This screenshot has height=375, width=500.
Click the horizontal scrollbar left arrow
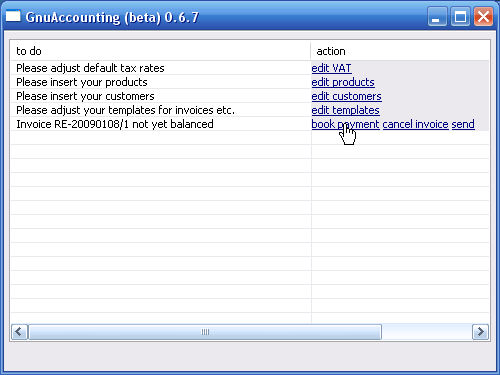(x=20, y=332)
